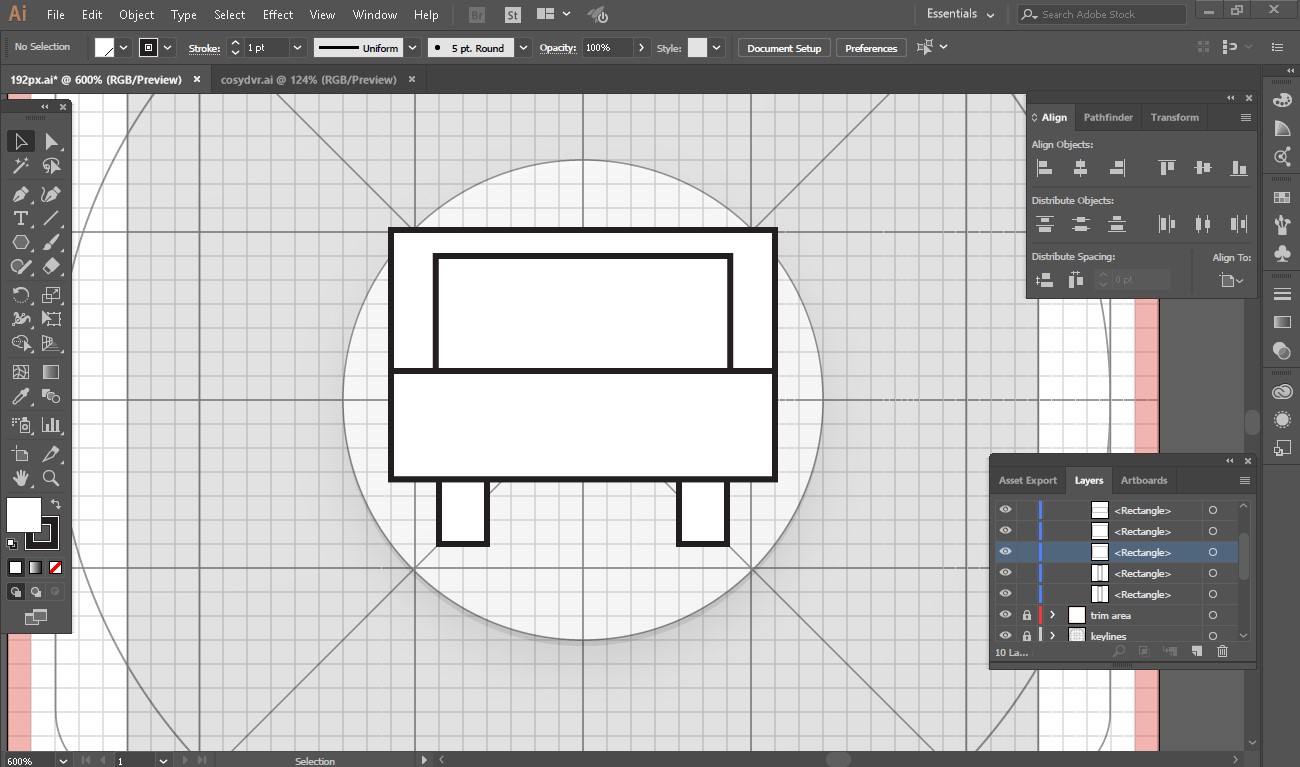Open the Opacity slider arrow
The image size is (1300, 767).
pos(641,48)
